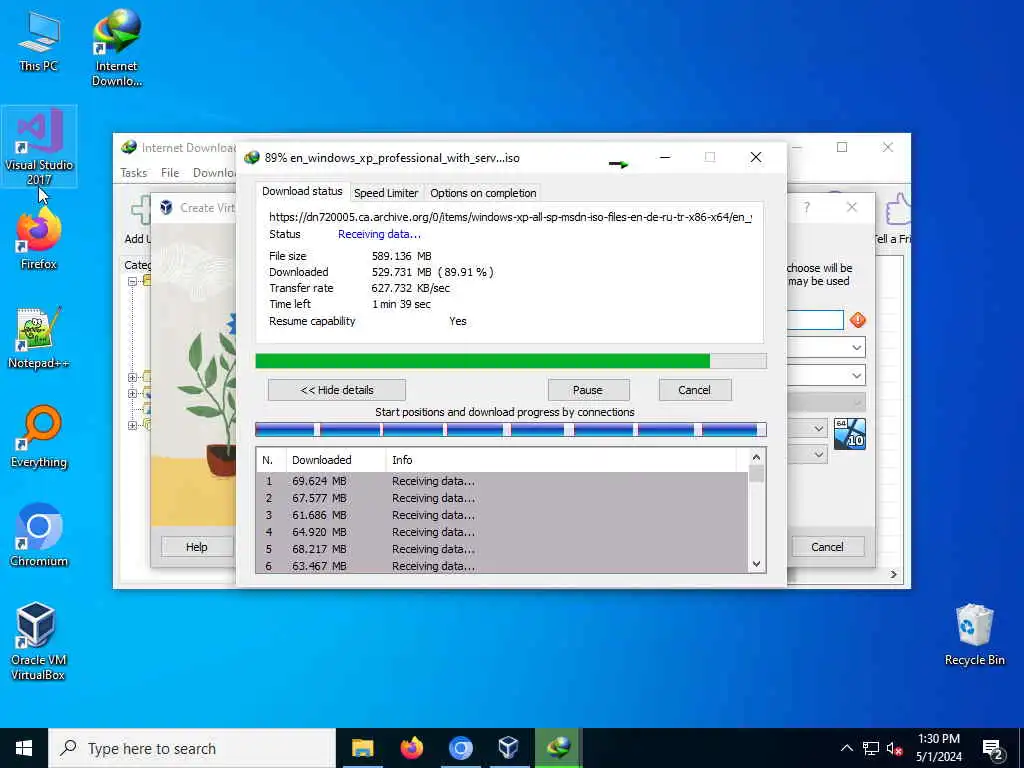Launch Oracle VM VirtualBox desktop icon

(x=39, y=641)
